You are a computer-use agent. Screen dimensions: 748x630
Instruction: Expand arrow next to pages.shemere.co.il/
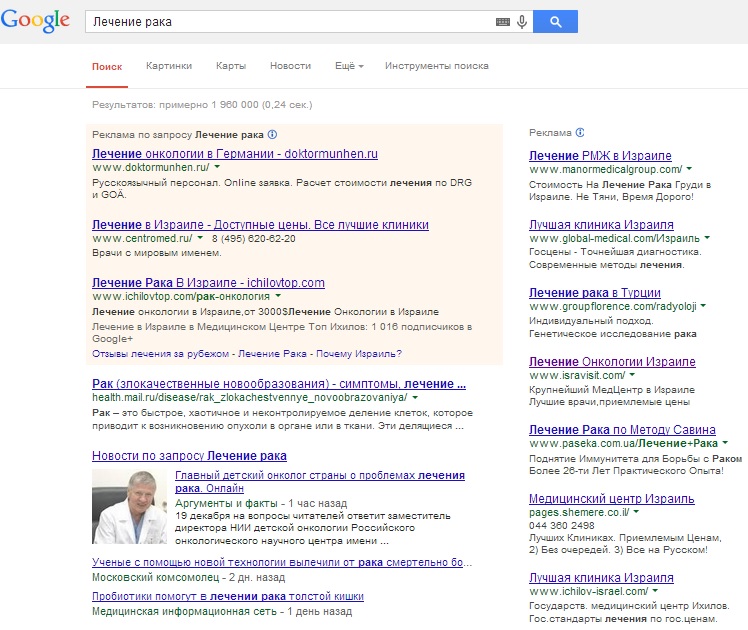[636, 512]
